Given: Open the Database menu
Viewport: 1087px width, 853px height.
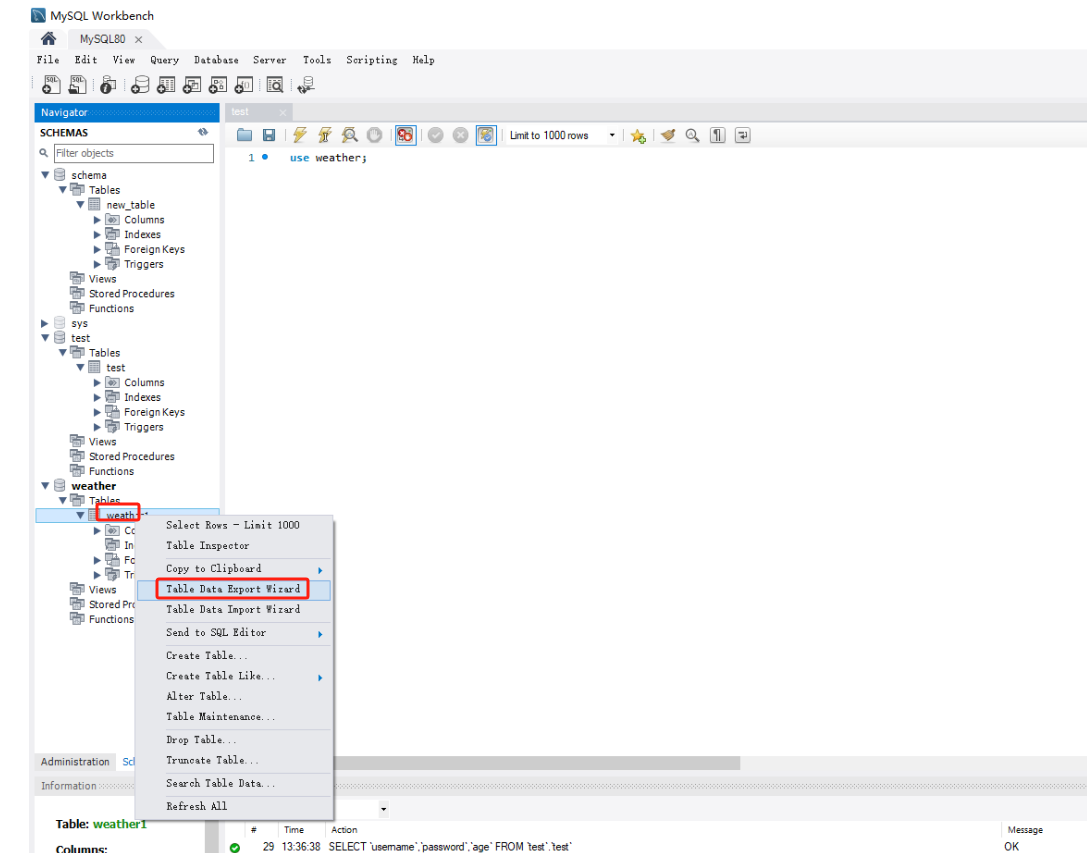Looking at the screenshot, I should tap(216, 60).
